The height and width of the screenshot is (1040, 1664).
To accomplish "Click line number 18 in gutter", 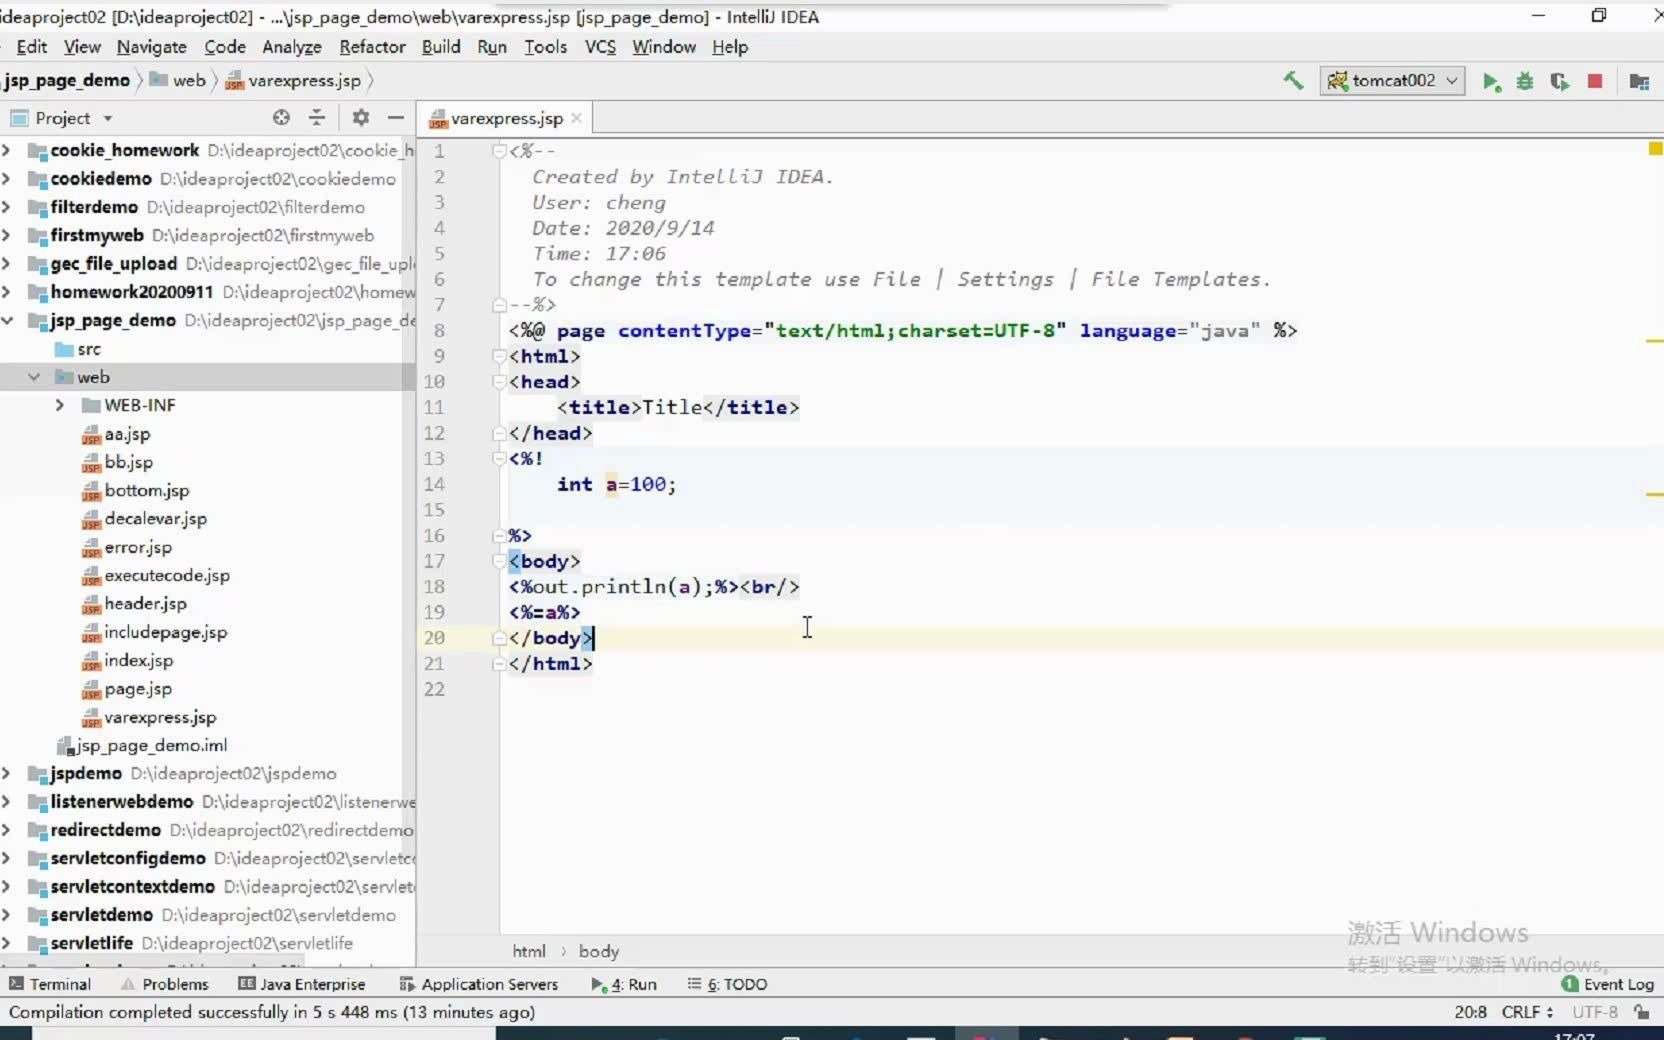I will [434, 586].
